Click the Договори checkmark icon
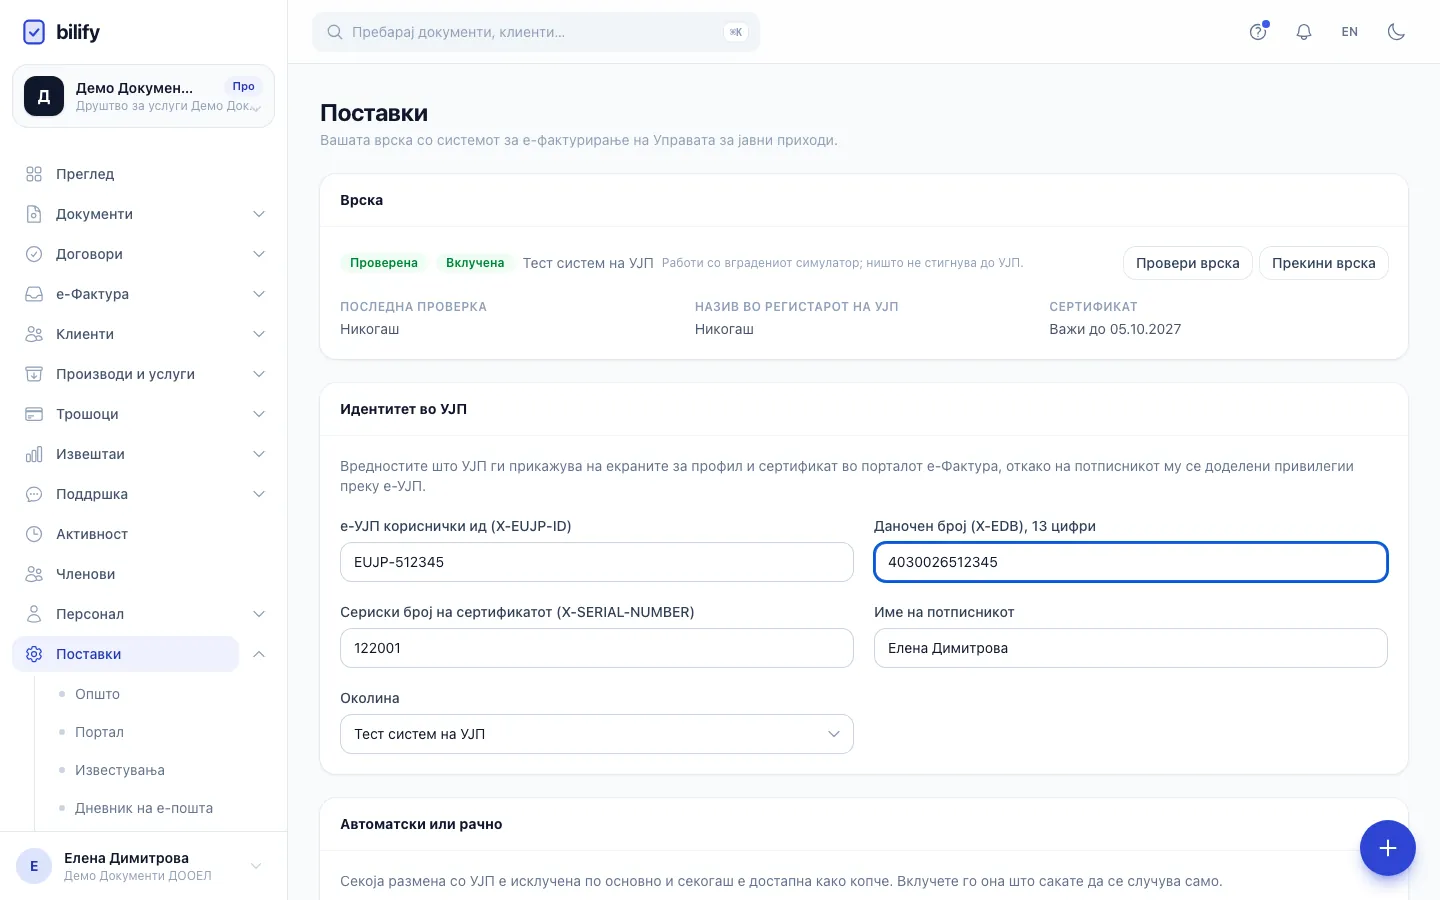This screenshot has width=1440, height=900. pyautogui.click(x=34, y=254)
